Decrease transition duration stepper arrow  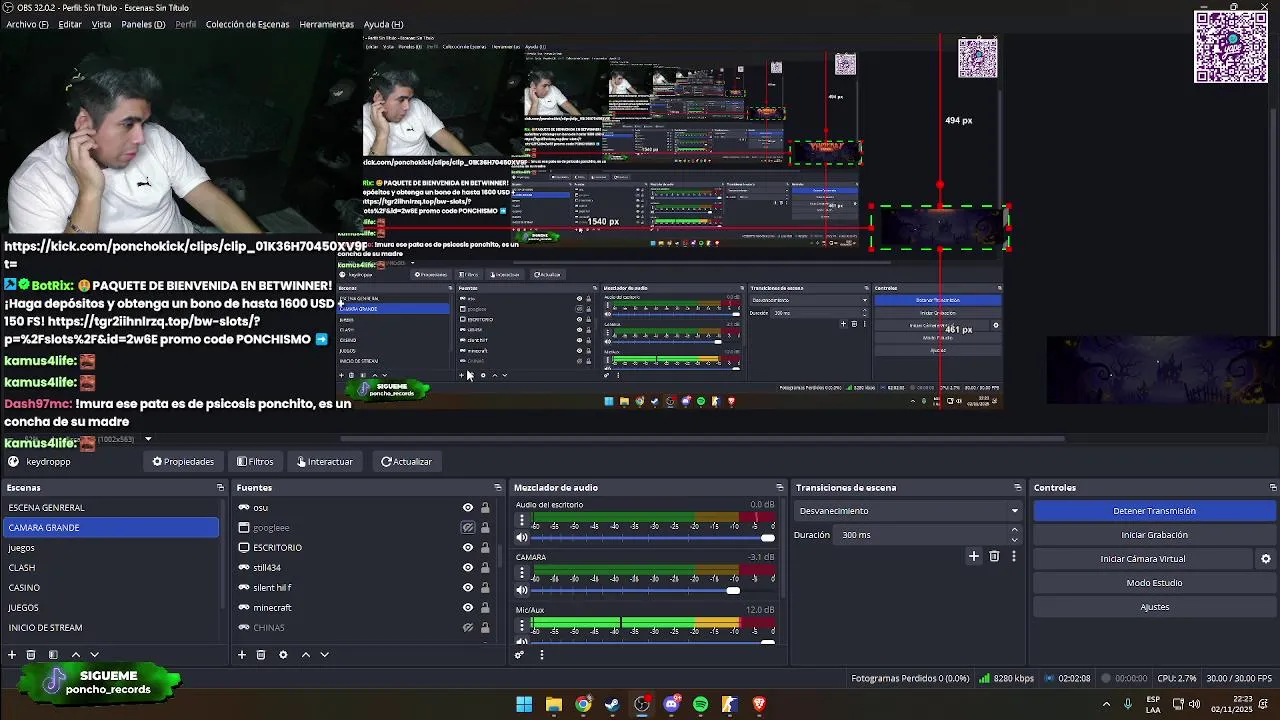[x=1014, y=540]
